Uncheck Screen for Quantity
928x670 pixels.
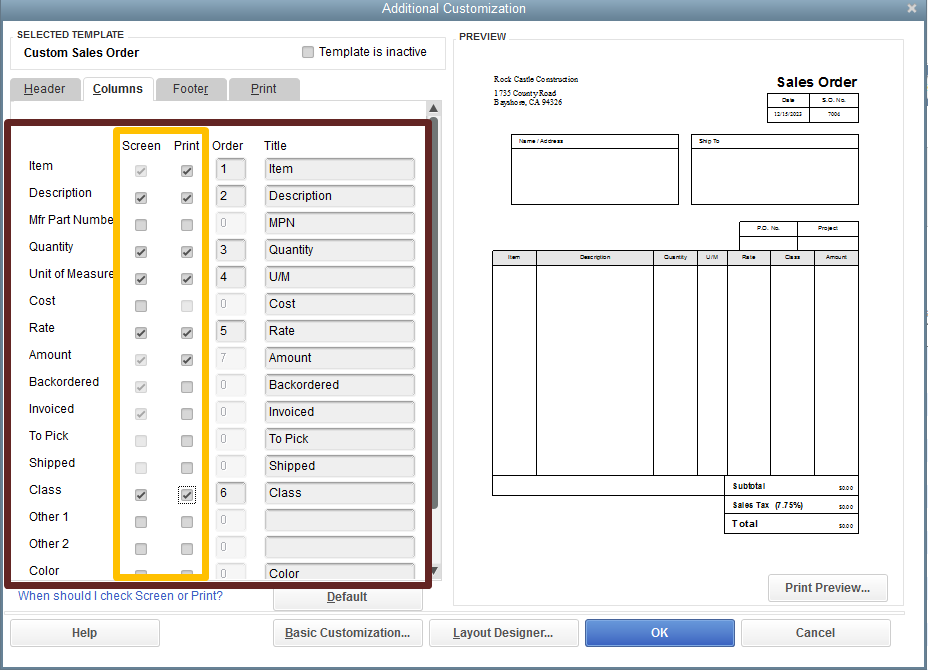coord(141,252)
